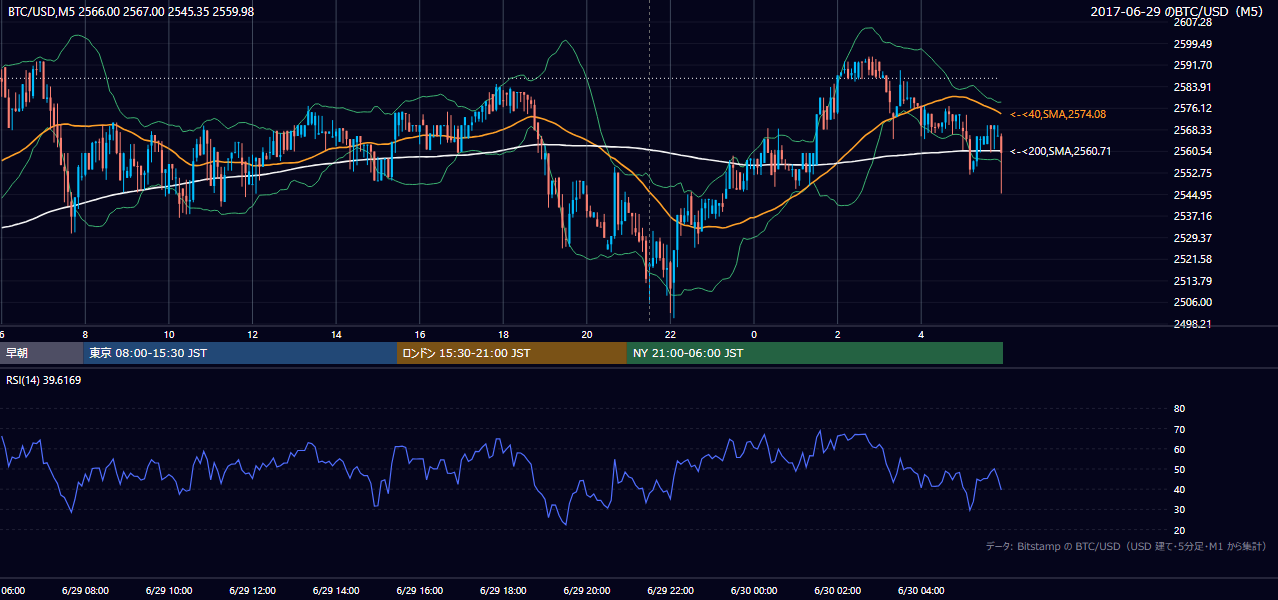Click the orange 40 SMA 2574.08 label

point(1058,114)
